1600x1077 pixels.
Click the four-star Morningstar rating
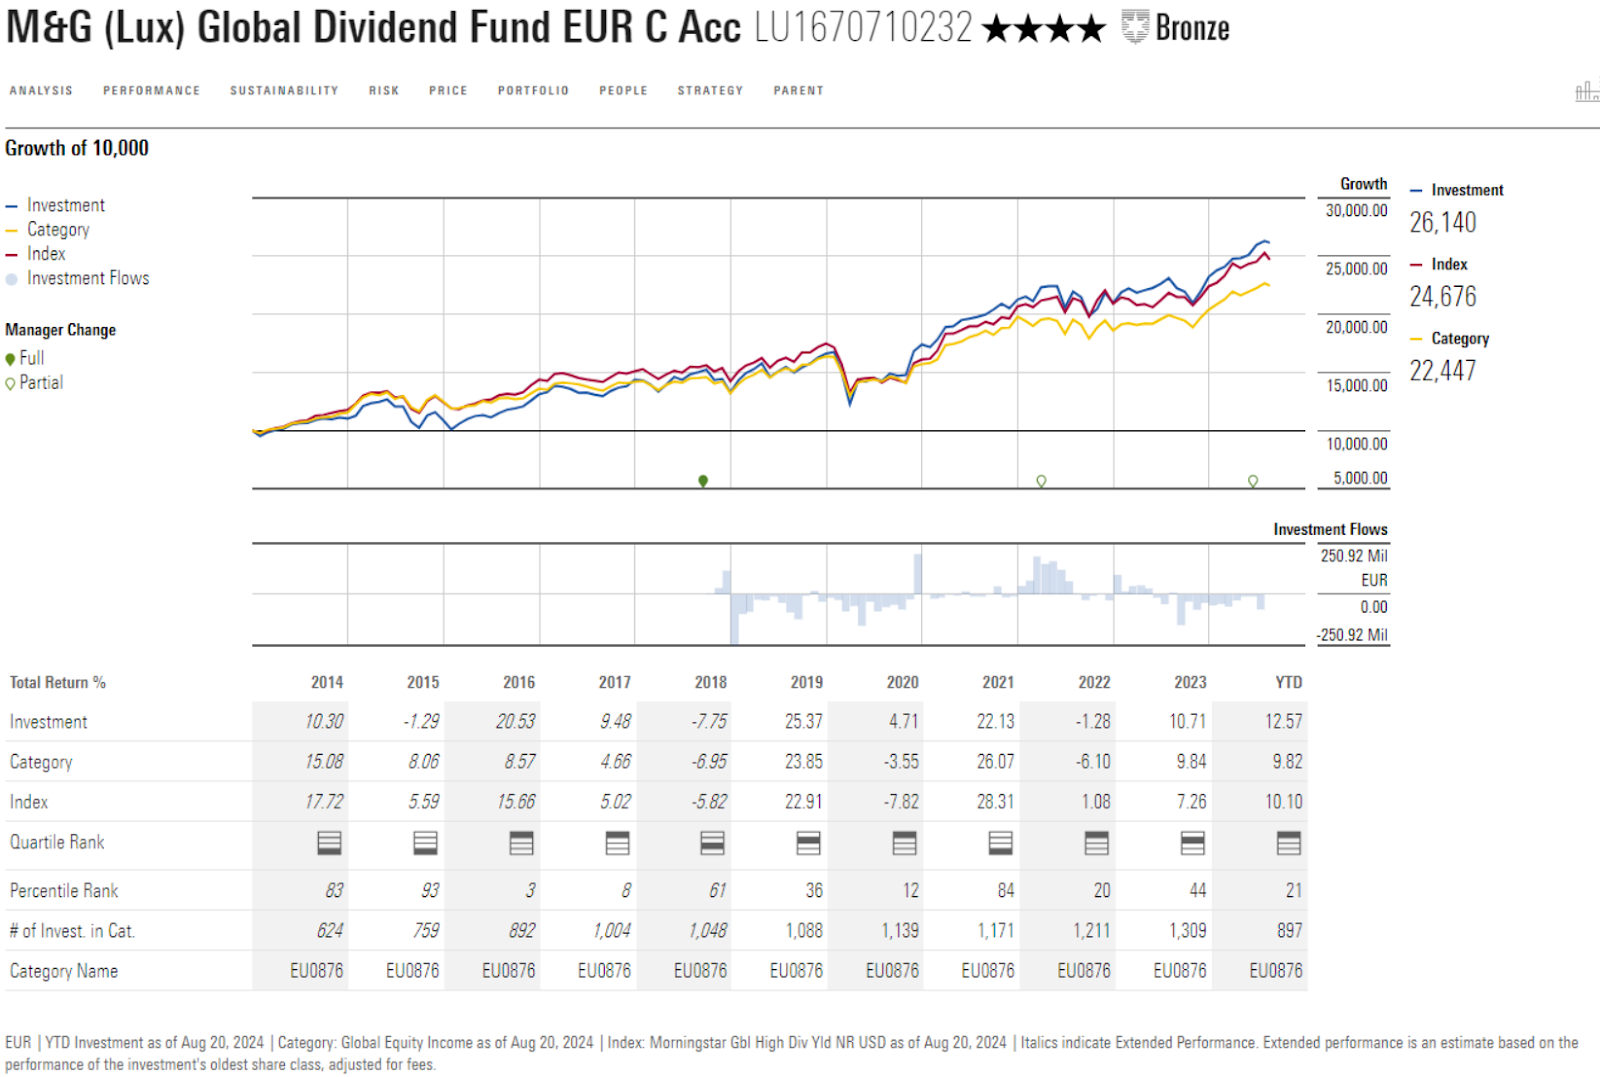1044,29
